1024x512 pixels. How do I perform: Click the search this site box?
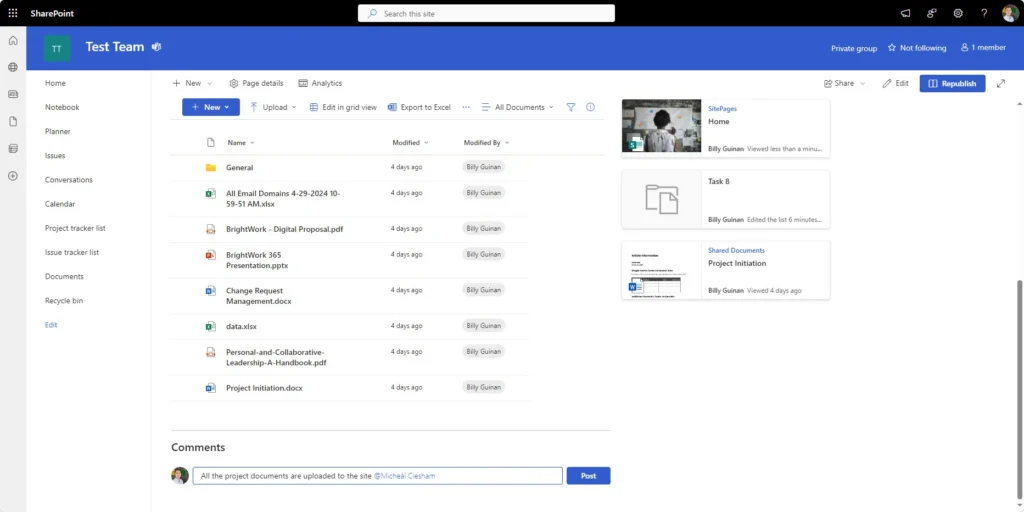486,13
